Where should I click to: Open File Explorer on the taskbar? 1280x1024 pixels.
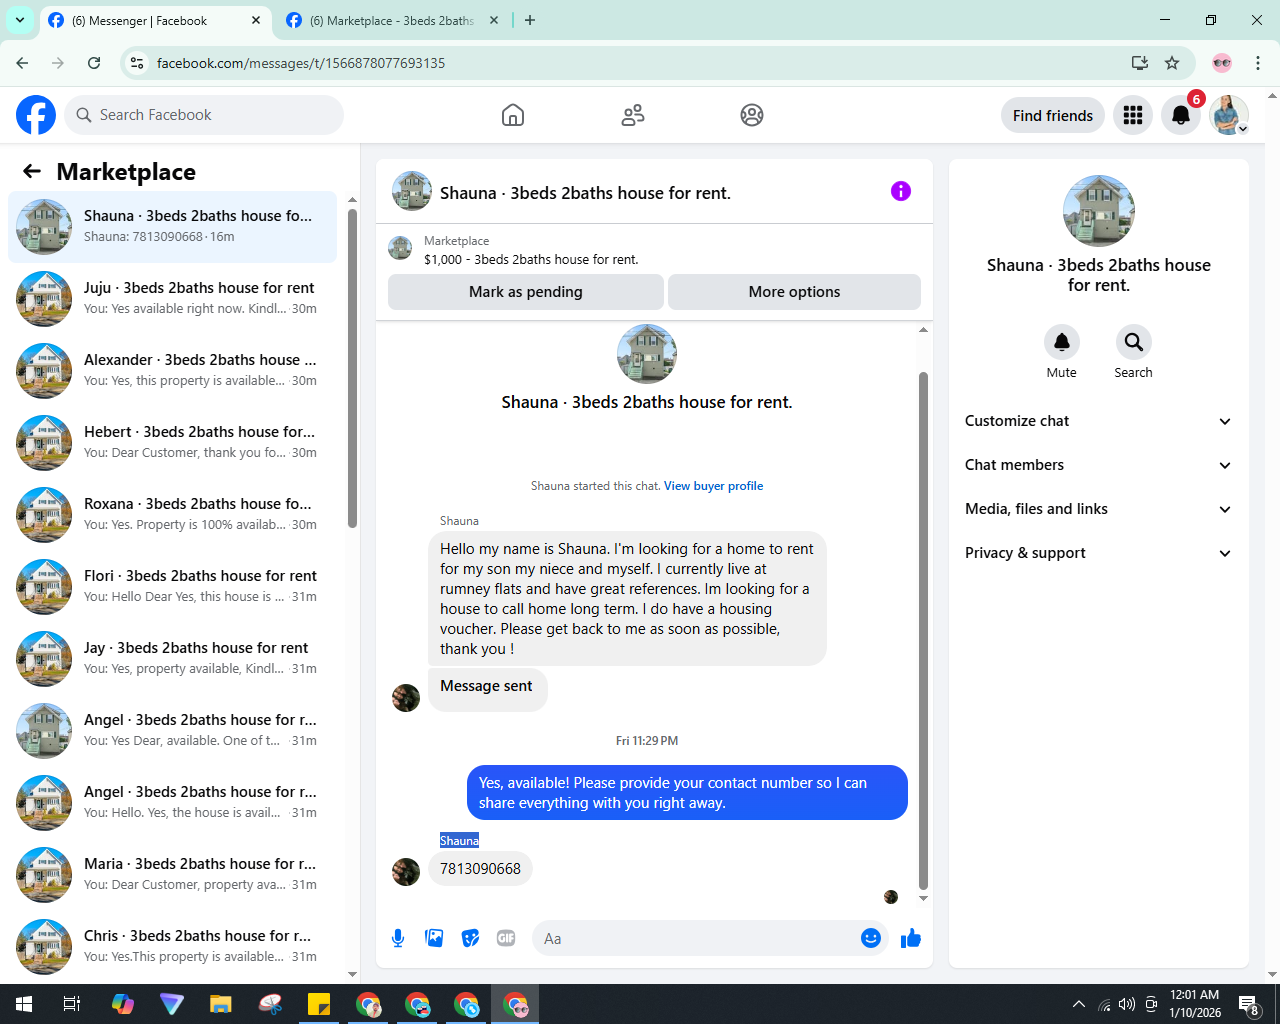[221, 1004]
